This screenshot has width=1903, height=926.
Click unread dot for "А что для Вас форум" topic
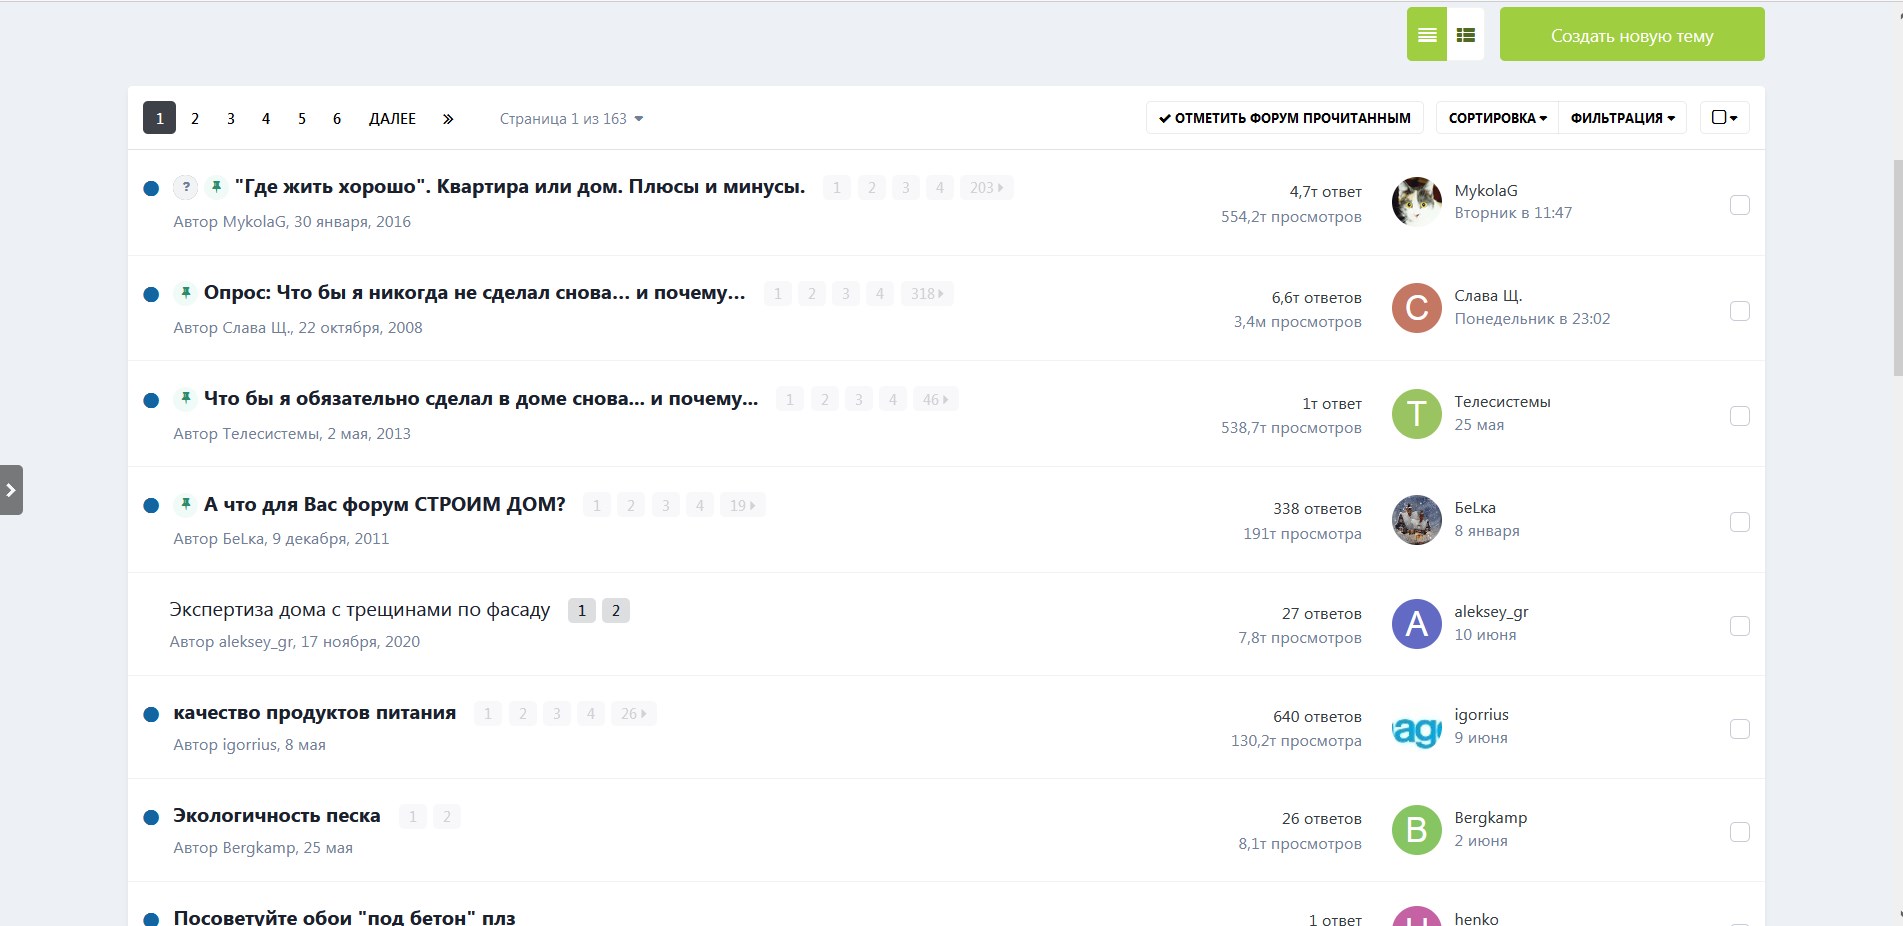click(x=151, y=506)
